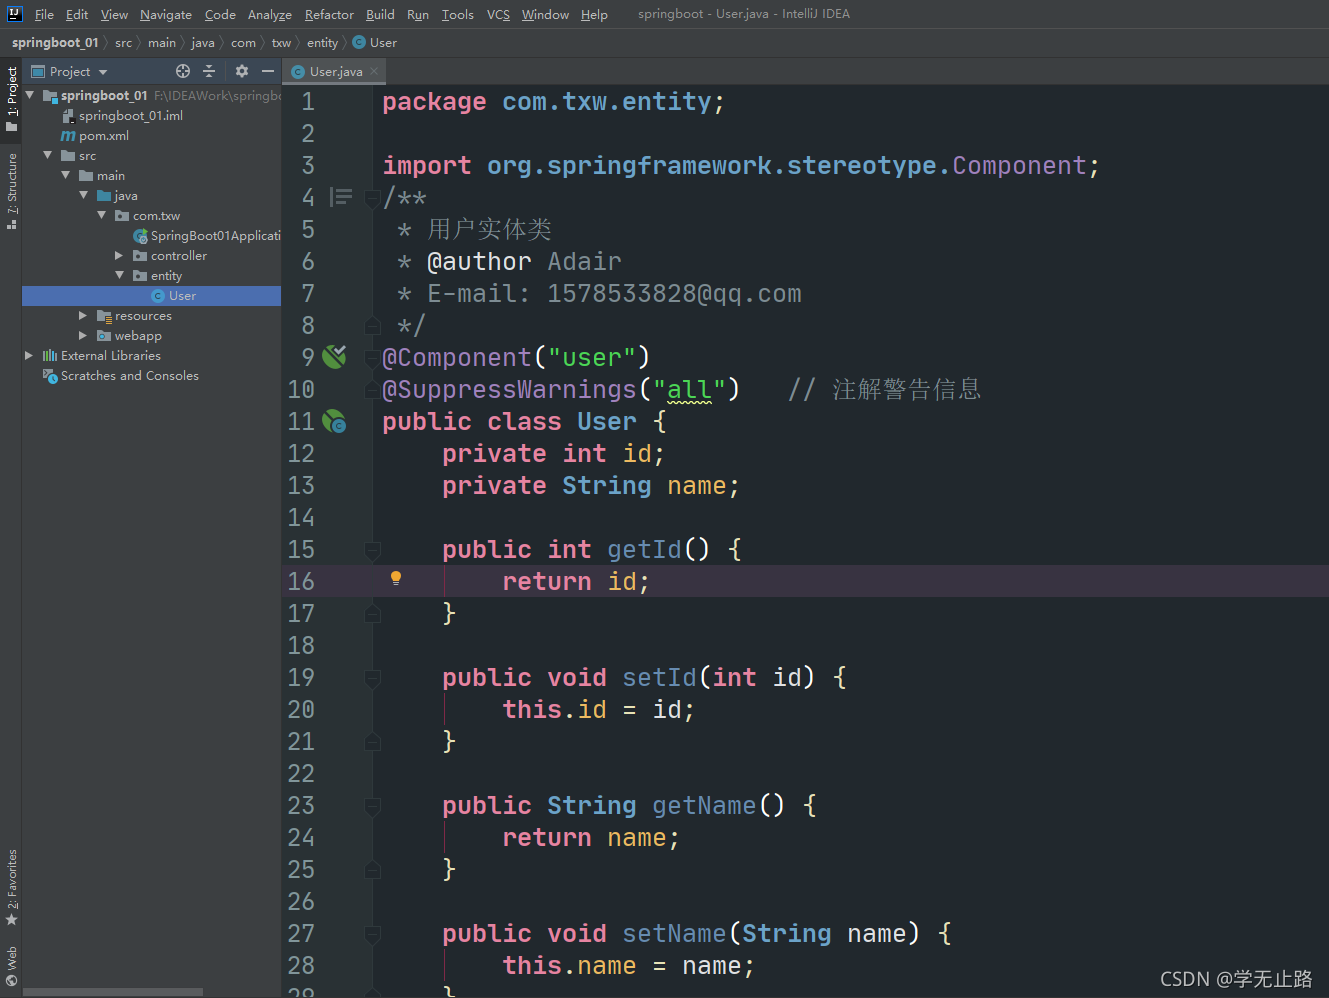
Task: Fold the setName method at line 27
Action: tap(372, 934)
